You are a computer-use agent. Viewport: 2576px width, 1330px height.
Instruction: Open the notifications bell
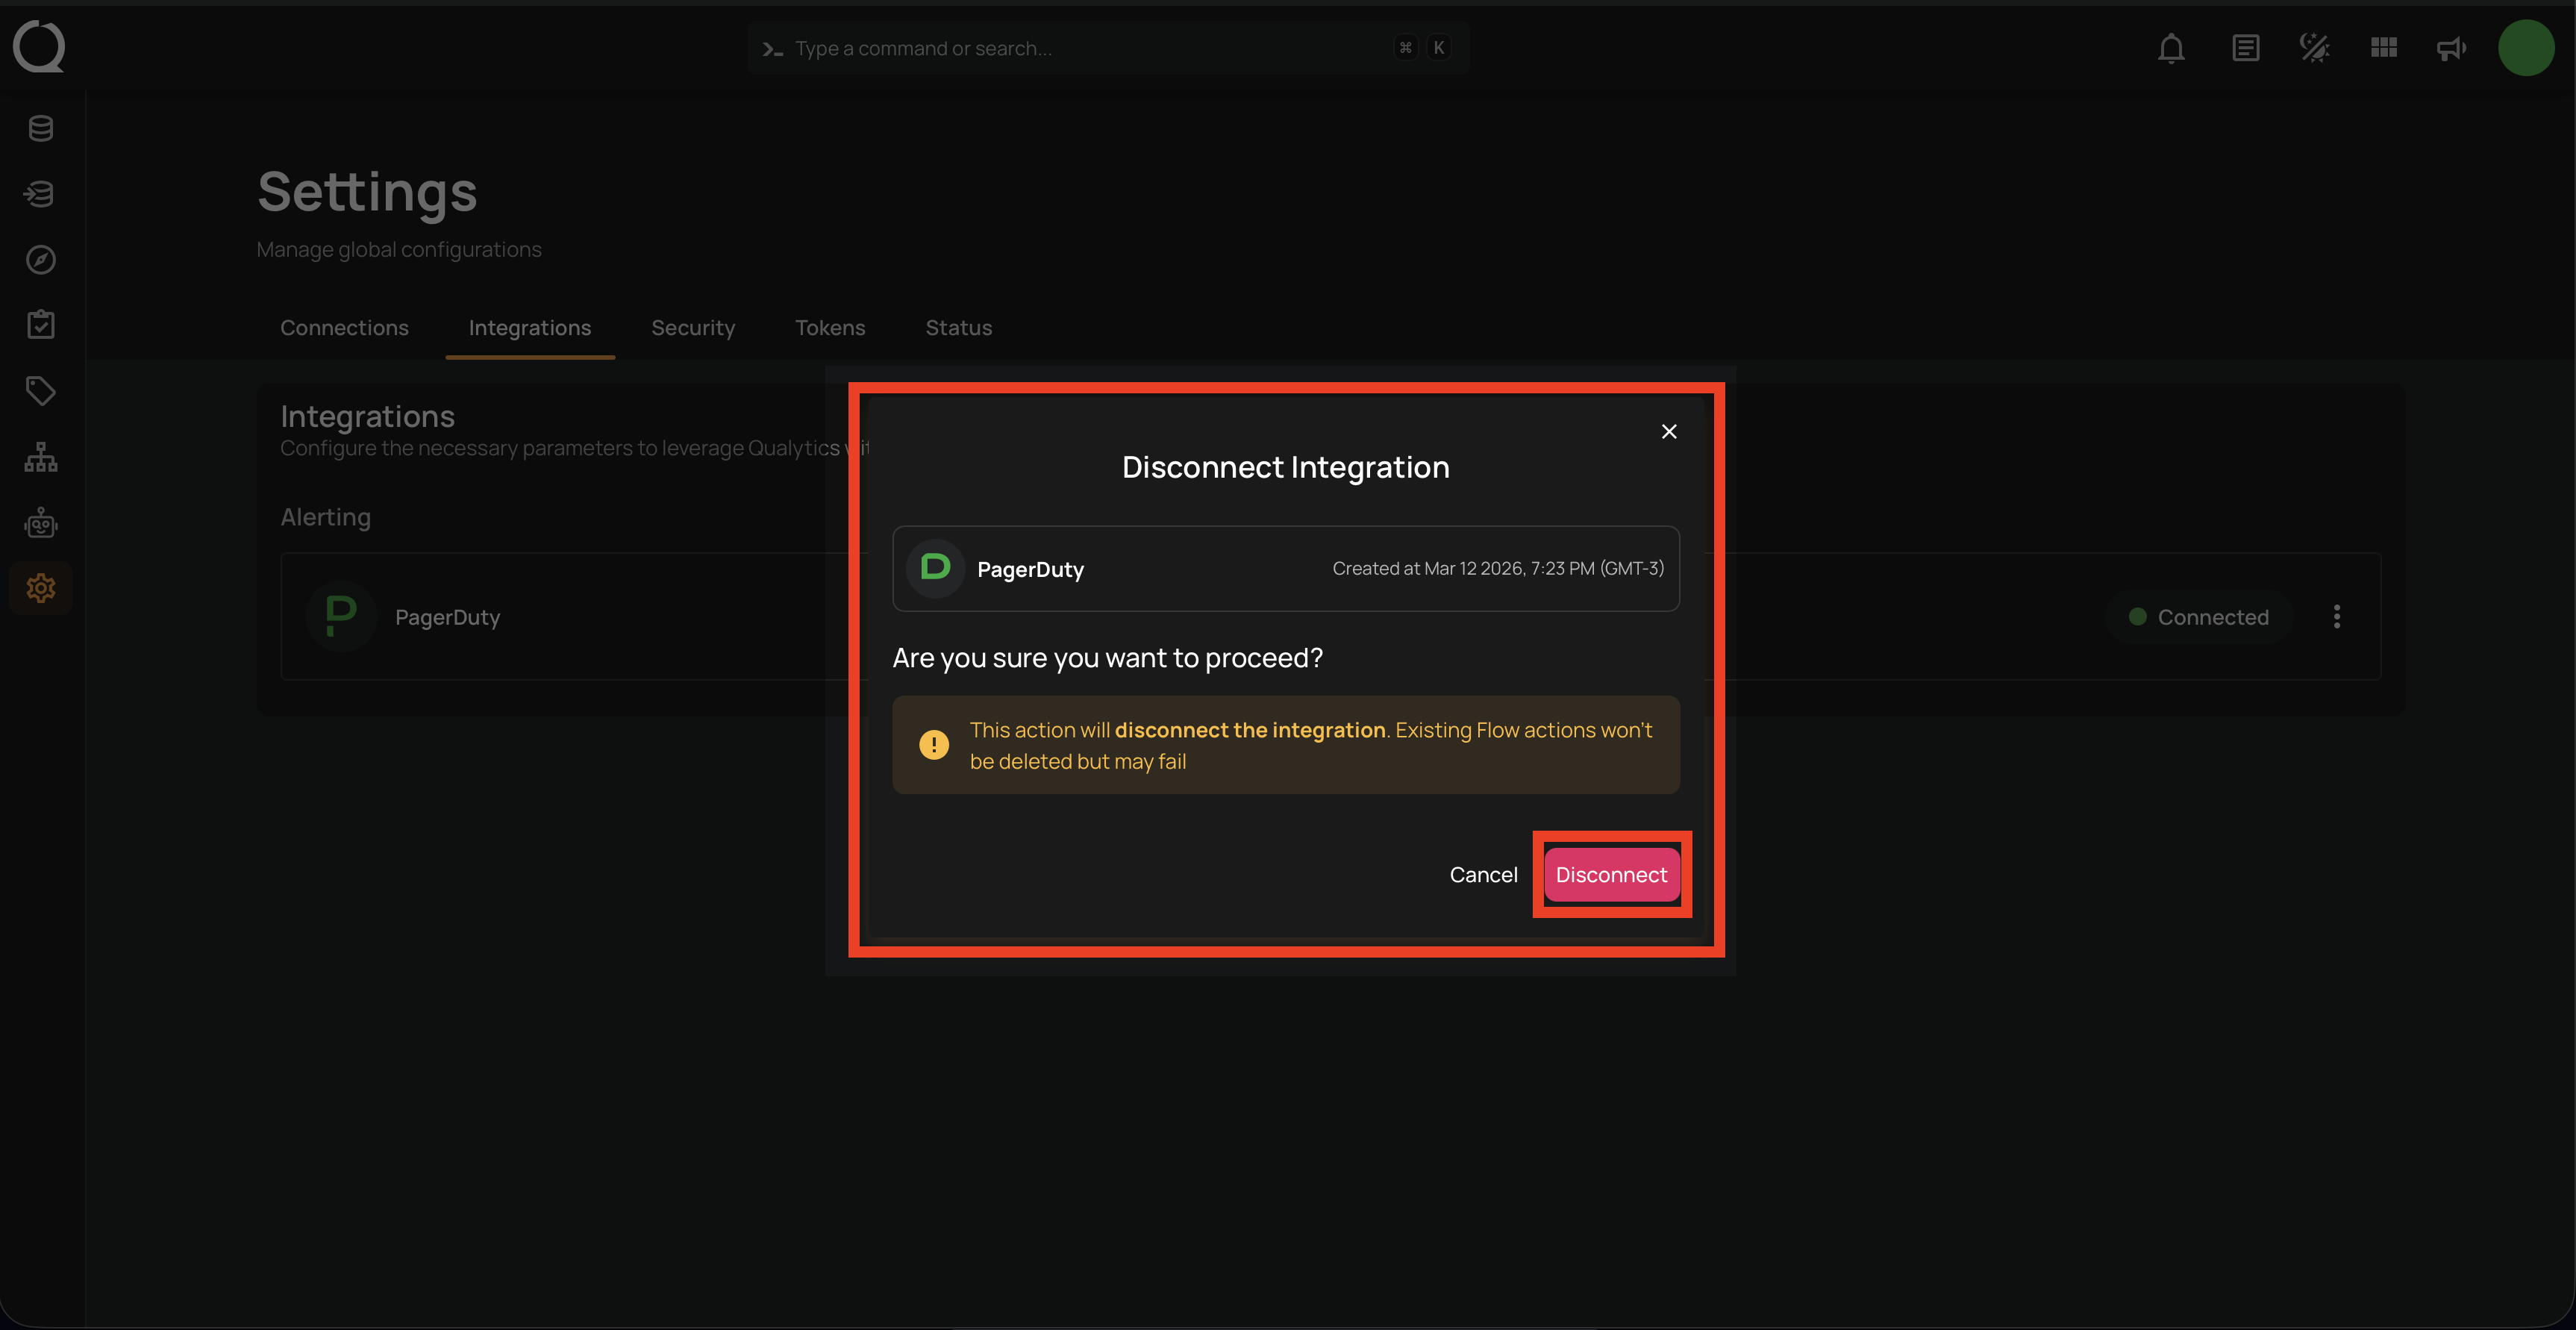pos(2171,48)
